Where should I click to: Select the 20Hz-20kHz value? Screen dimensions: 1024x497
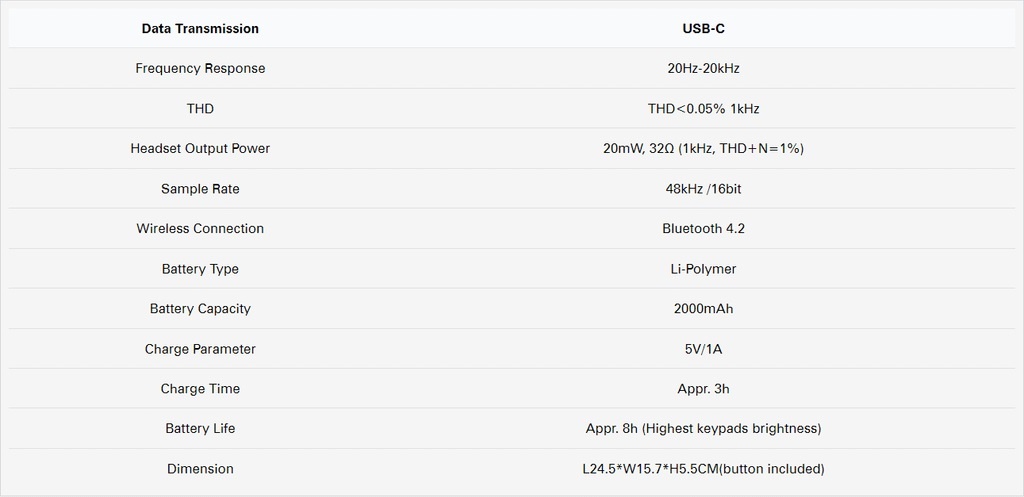click(703, 69)
